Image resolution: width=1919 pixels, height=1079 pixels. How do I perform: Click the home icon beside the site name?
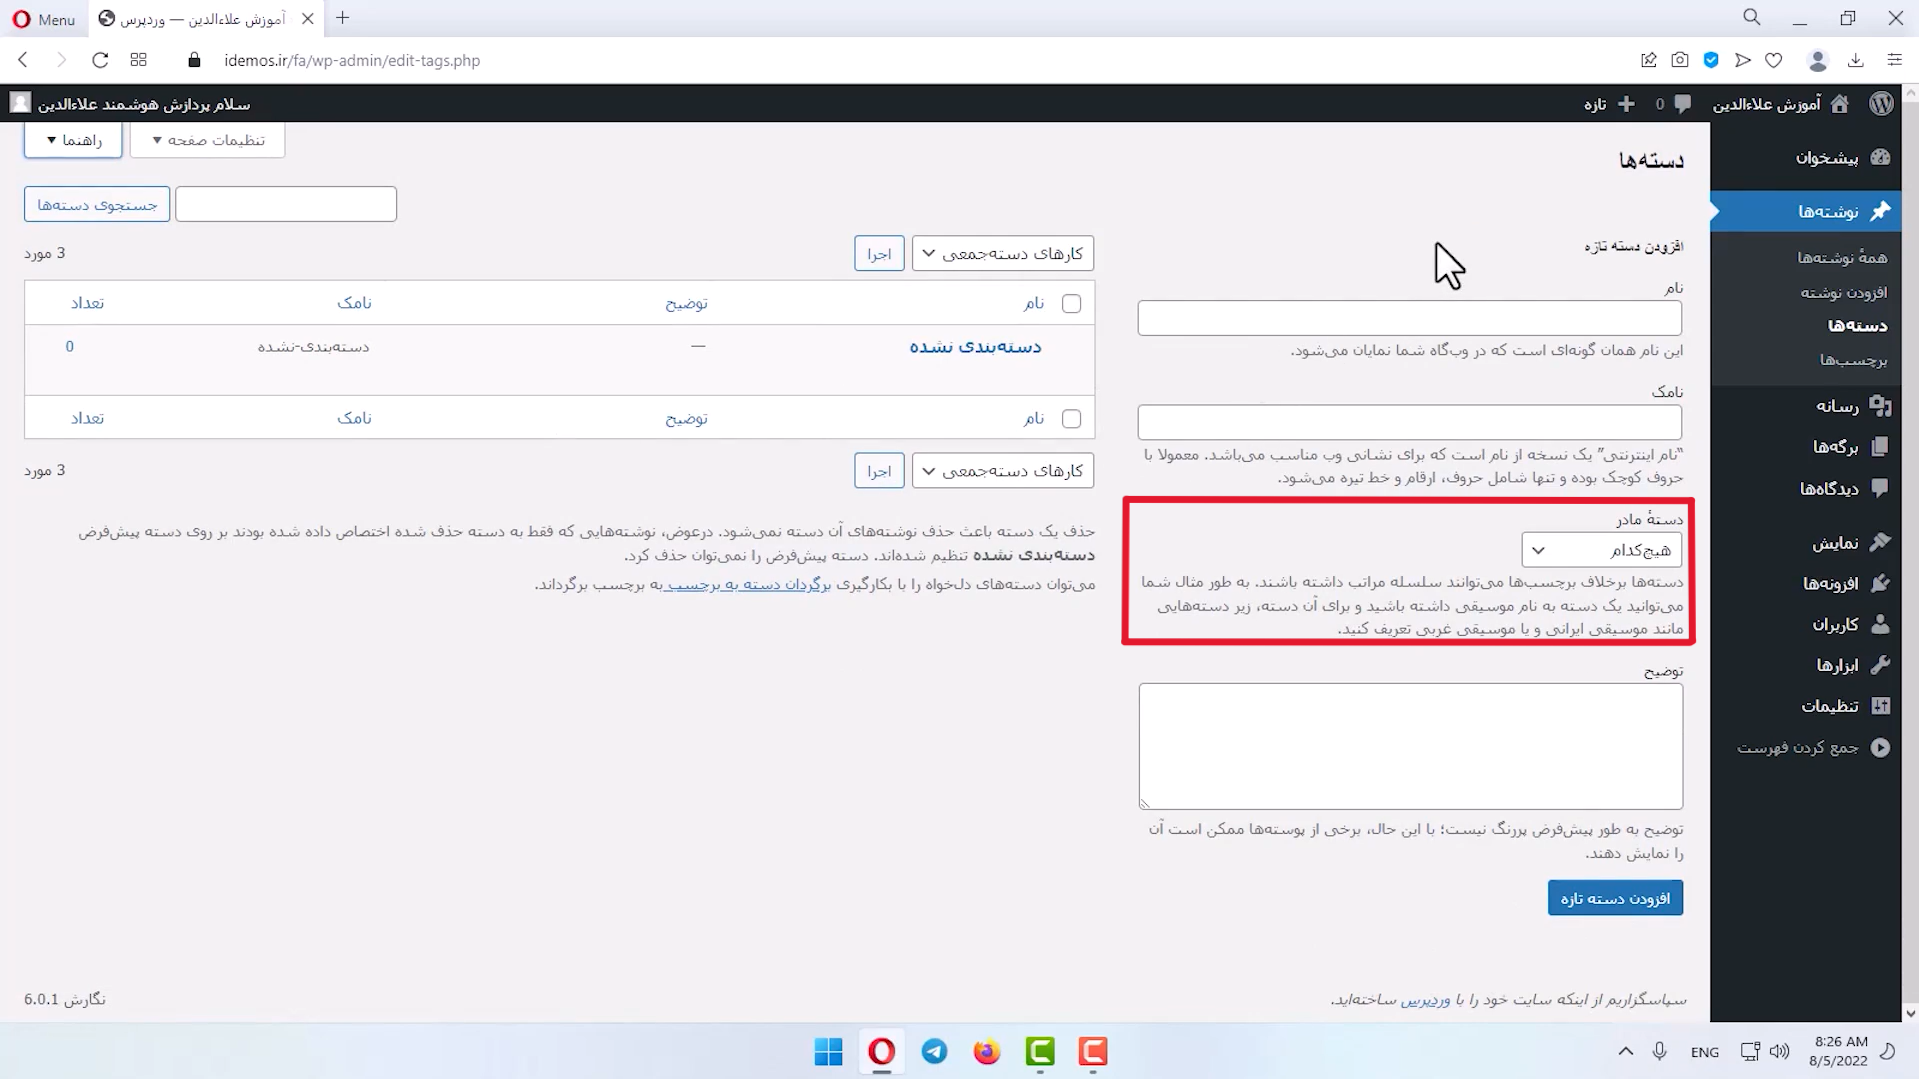tap(1839, 104)
